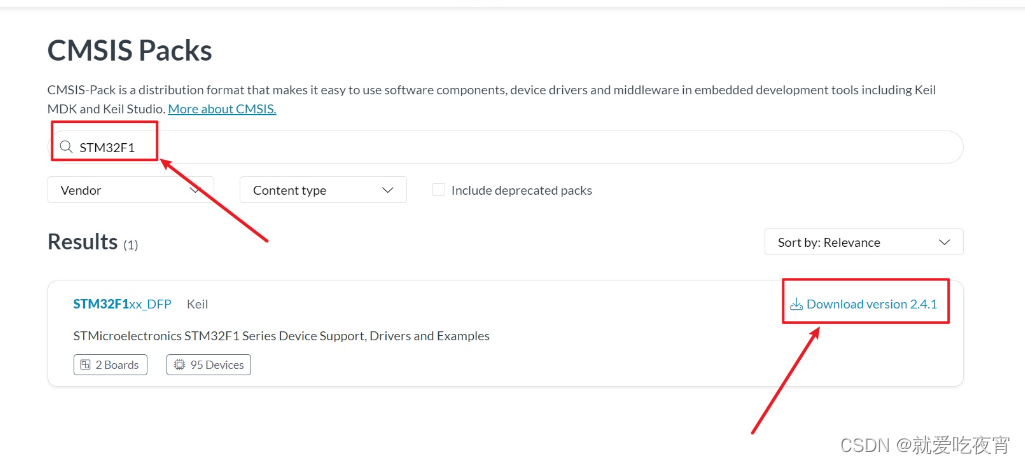Focus the pack search field containing STM32F1
Image resolution: width=1025 pixels, height=464 pixels.
pyautogui.click(x=505, y=147)
